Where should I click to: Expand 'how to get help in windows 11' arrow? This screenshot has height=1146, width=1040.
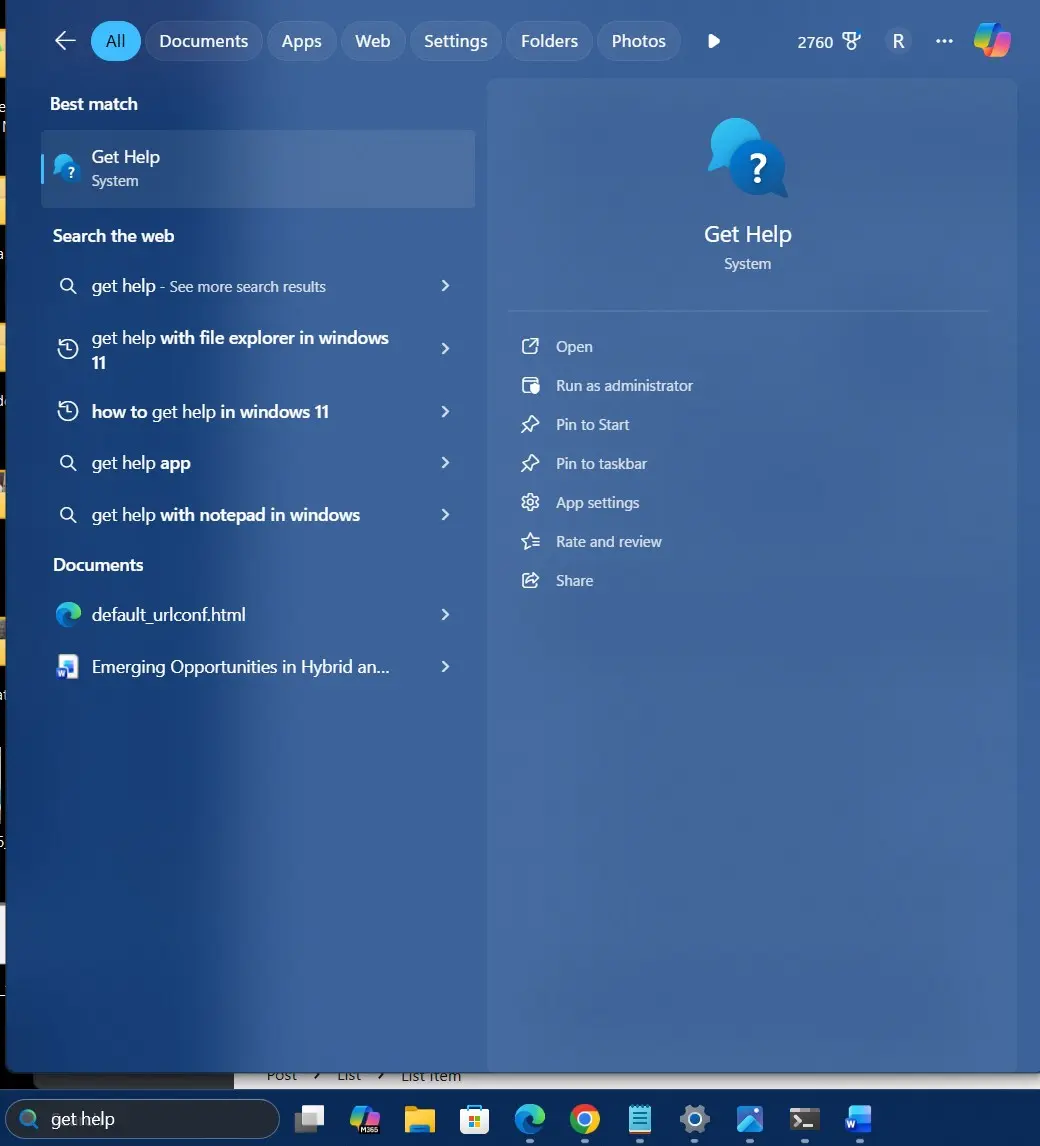click(445, 411)
